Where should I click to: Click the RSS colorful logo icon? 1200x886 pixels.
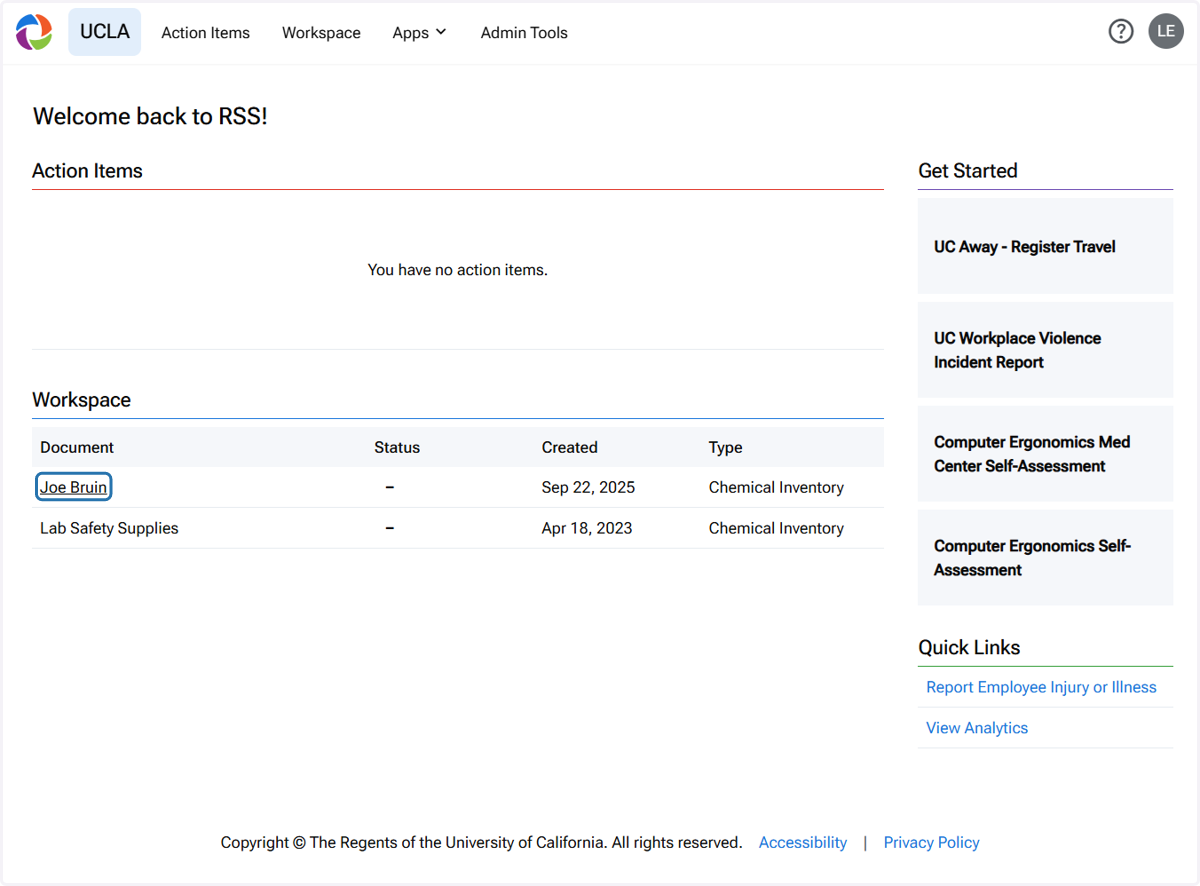(x=34, y=32)
